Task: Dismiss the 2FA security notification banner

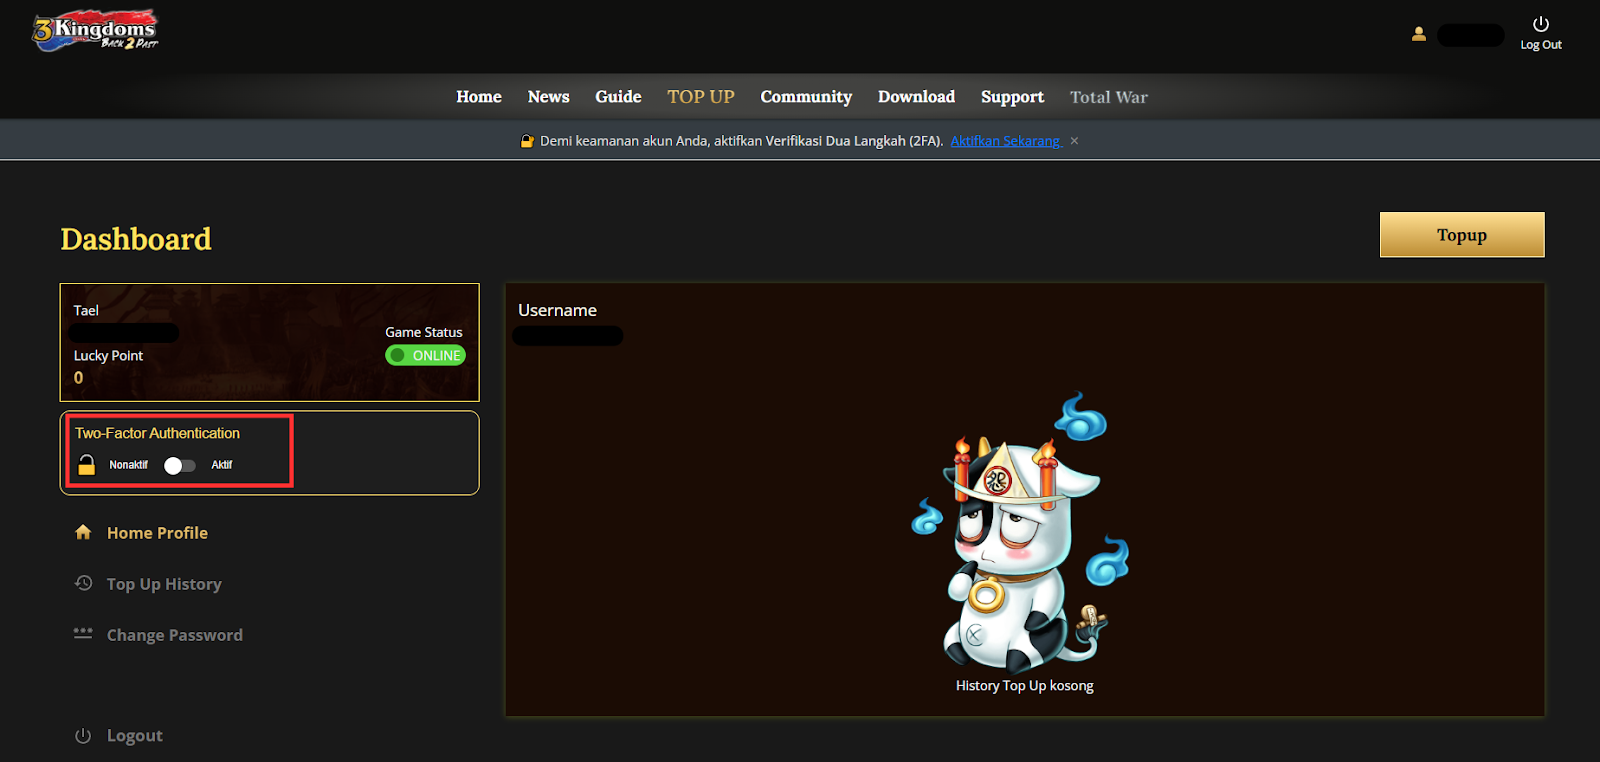Action: tap(1074, 141)
